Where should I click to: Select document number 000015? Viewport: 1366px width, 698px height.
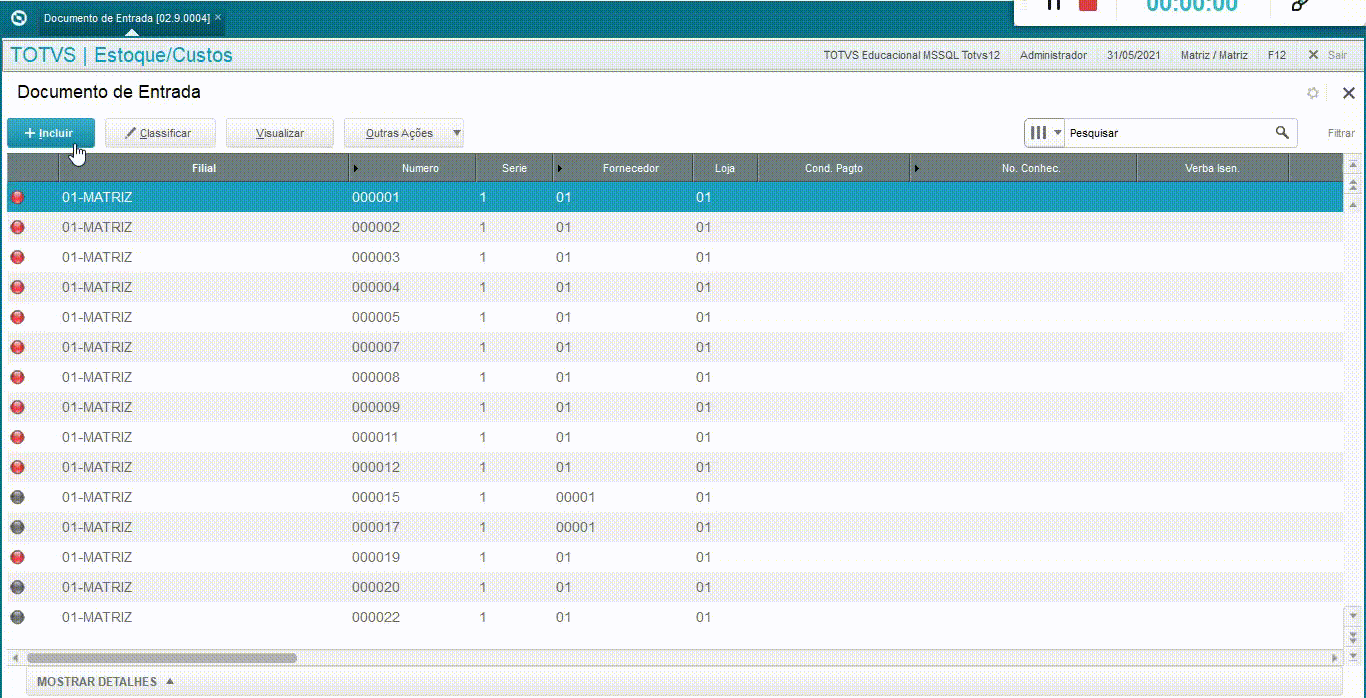point(376,497)
